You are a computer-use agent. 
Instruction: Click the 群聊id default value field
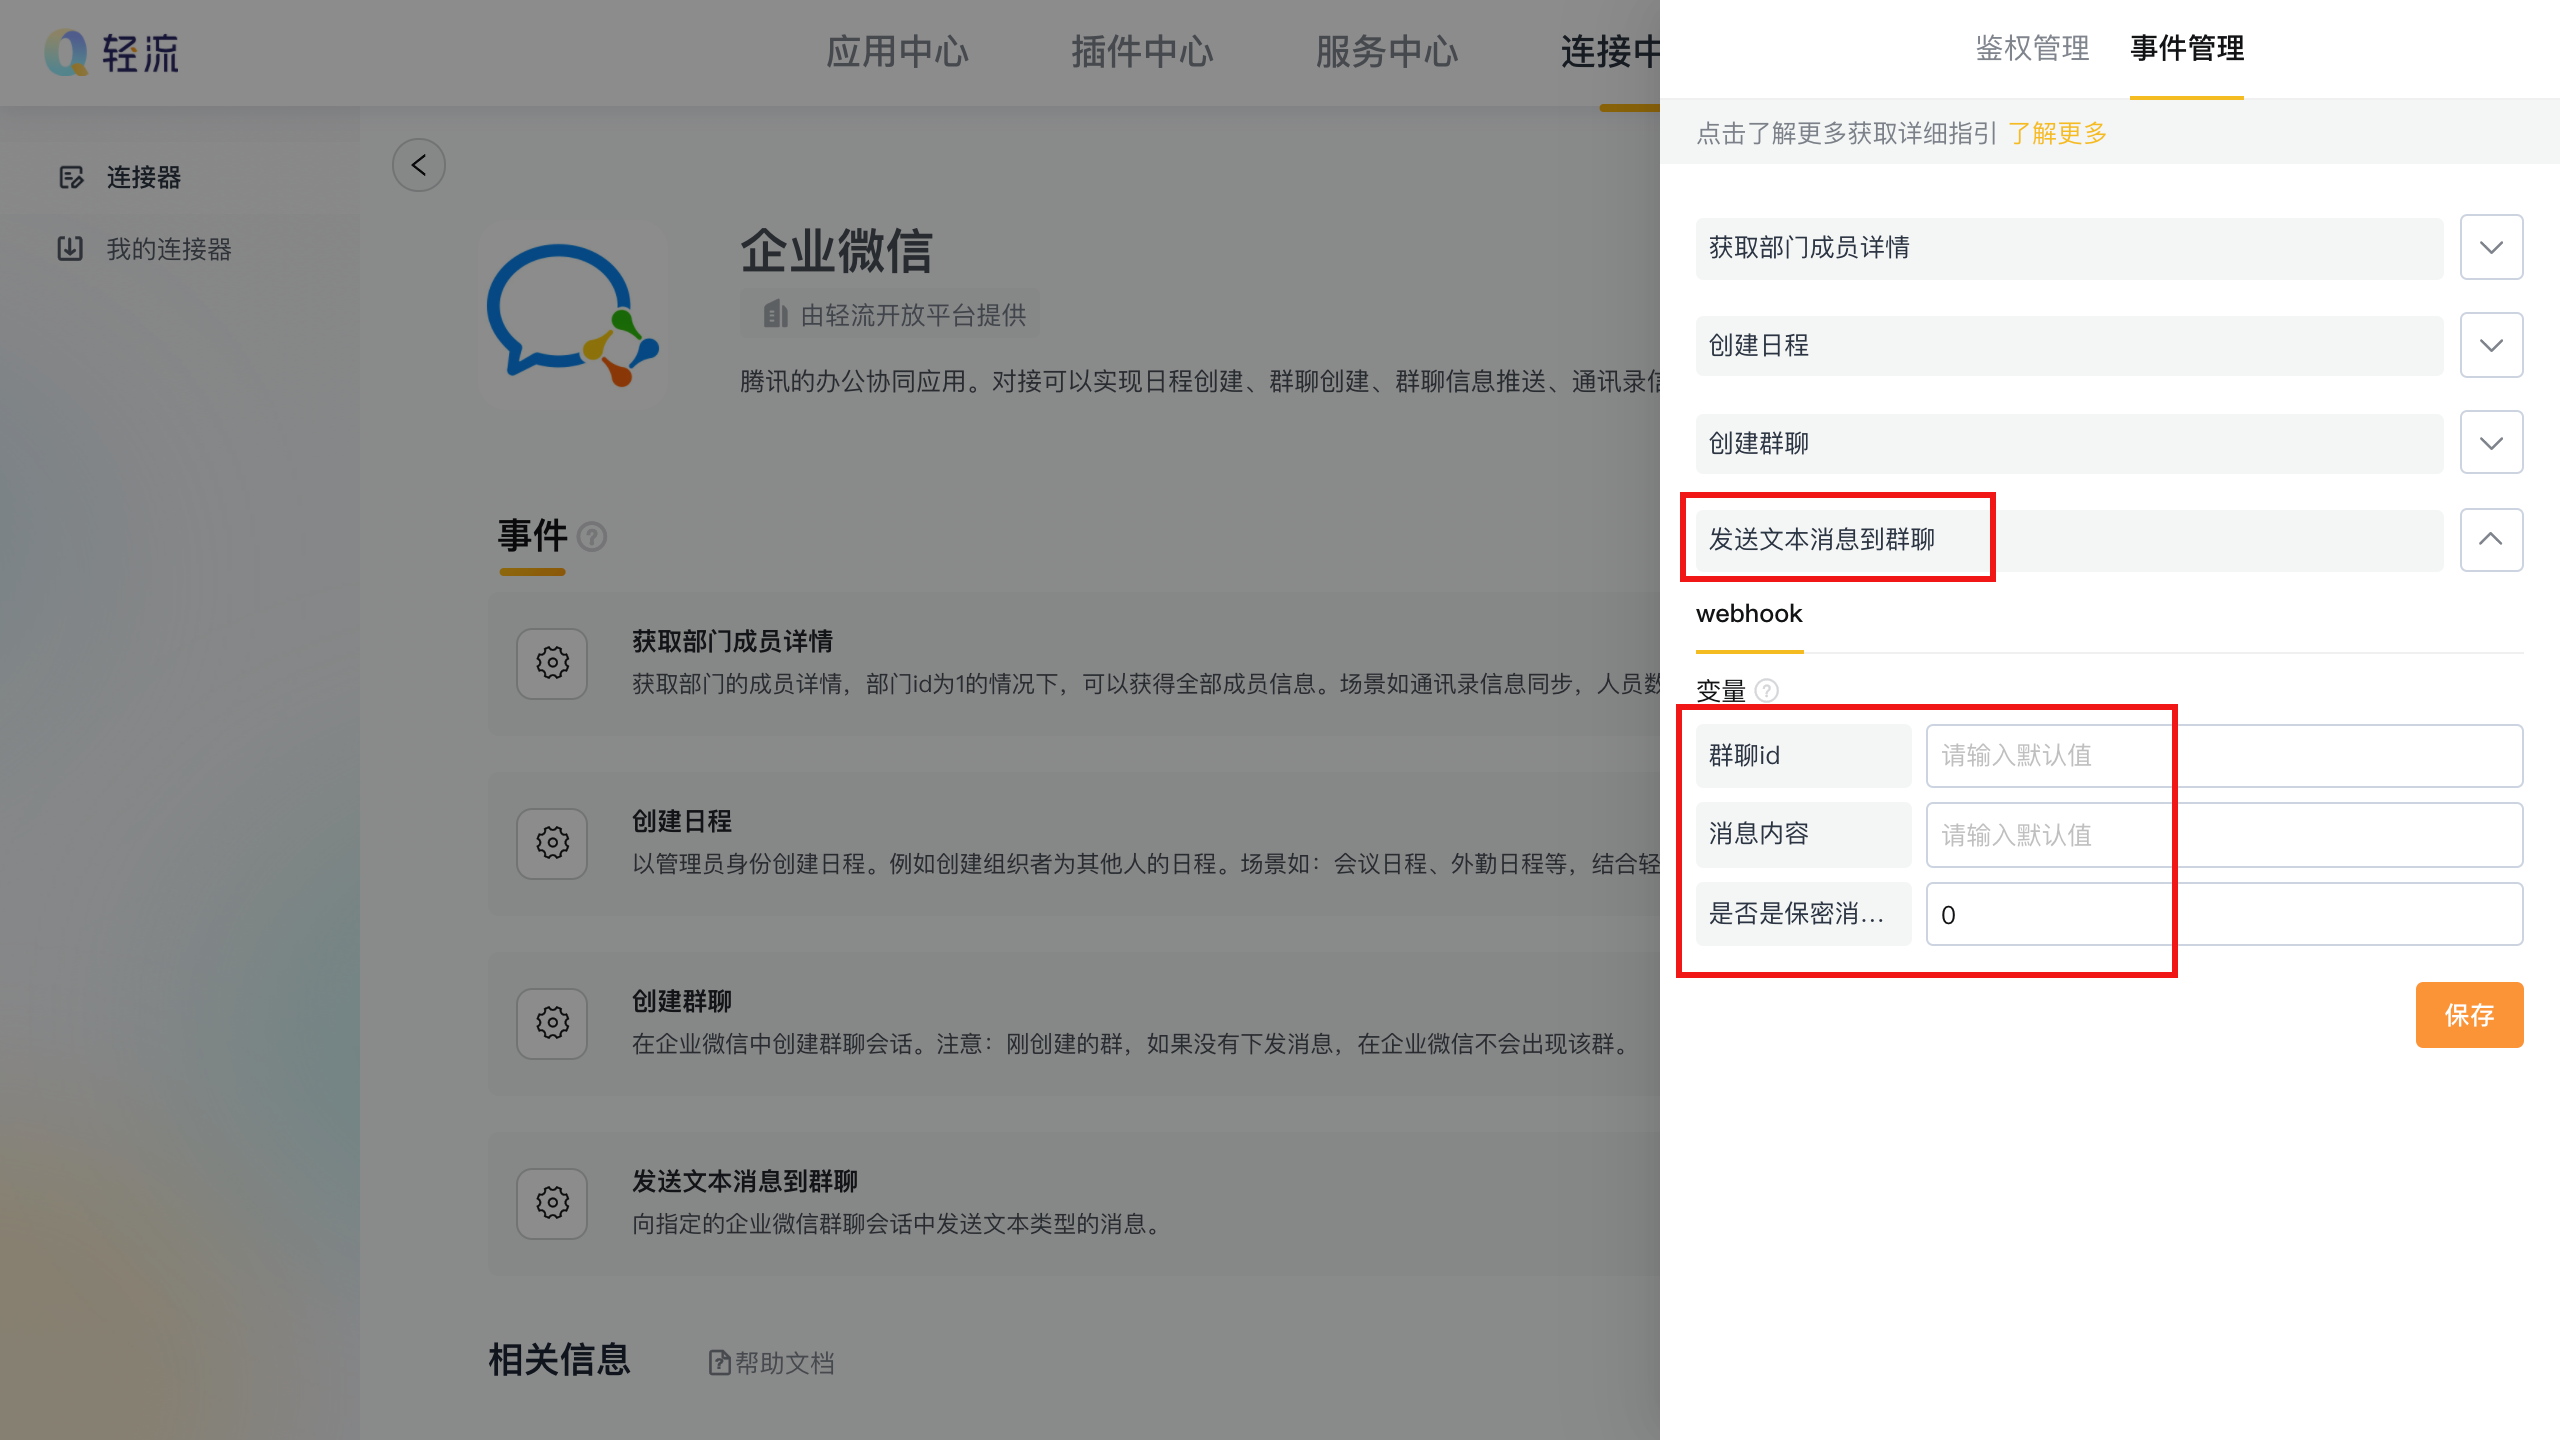pyautogui.click(x=2224, y=756)
